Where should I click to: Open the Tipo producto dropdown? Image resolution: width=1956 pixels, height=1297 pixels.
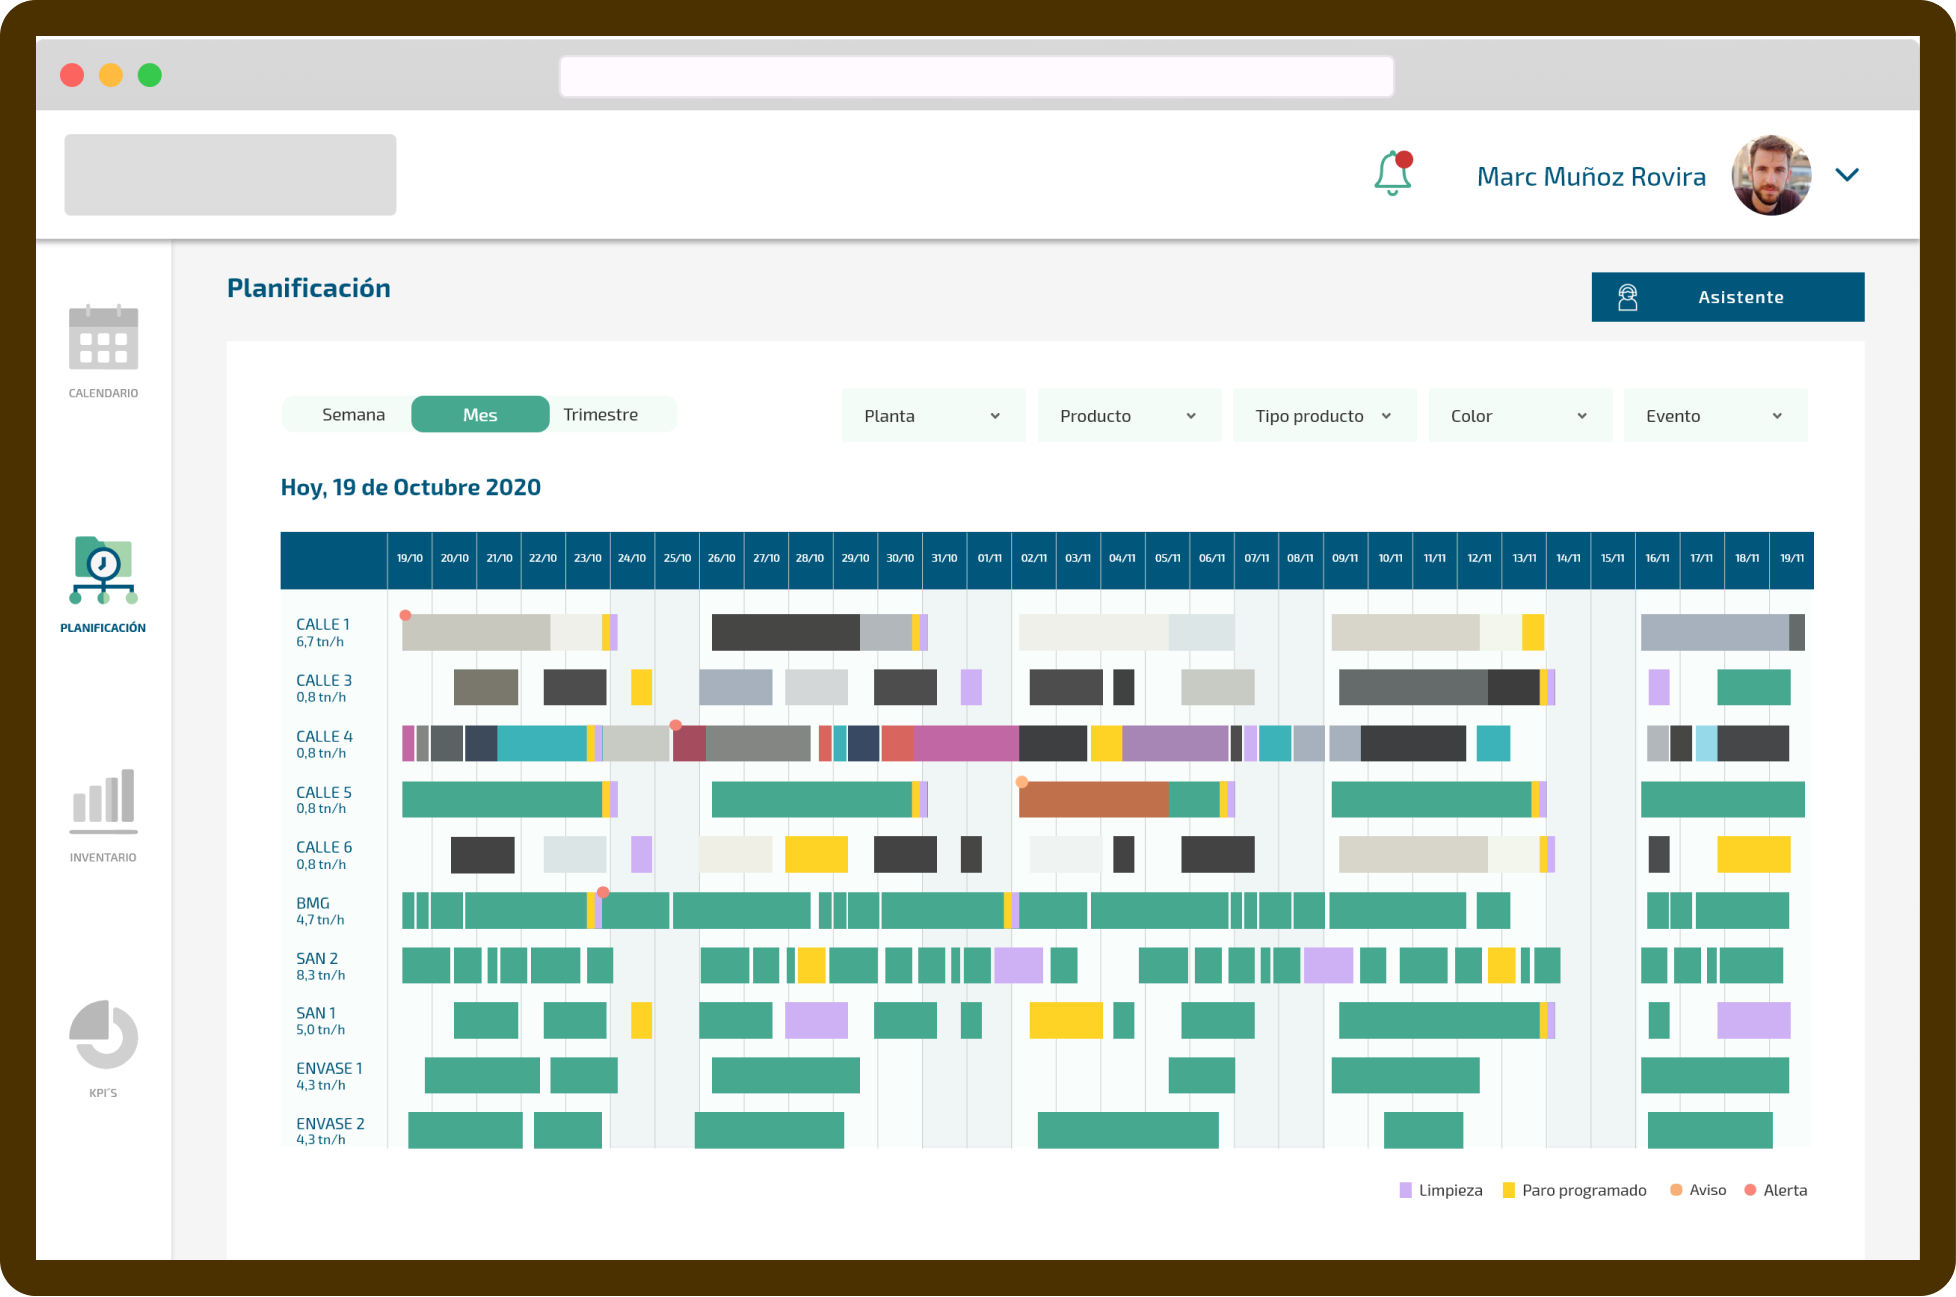point(1324,416)
